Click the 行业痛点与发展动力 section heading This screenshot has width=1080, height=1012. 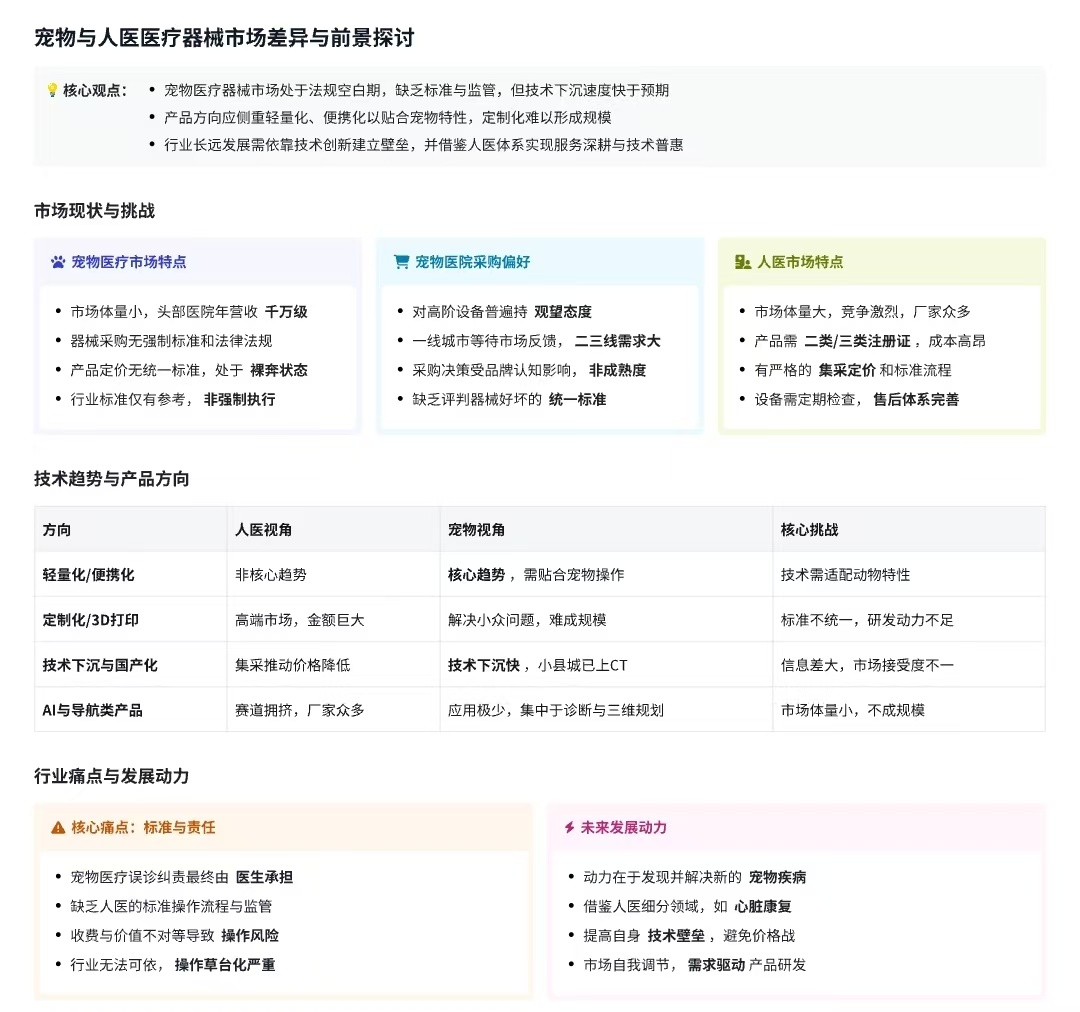tap(112, 776)
